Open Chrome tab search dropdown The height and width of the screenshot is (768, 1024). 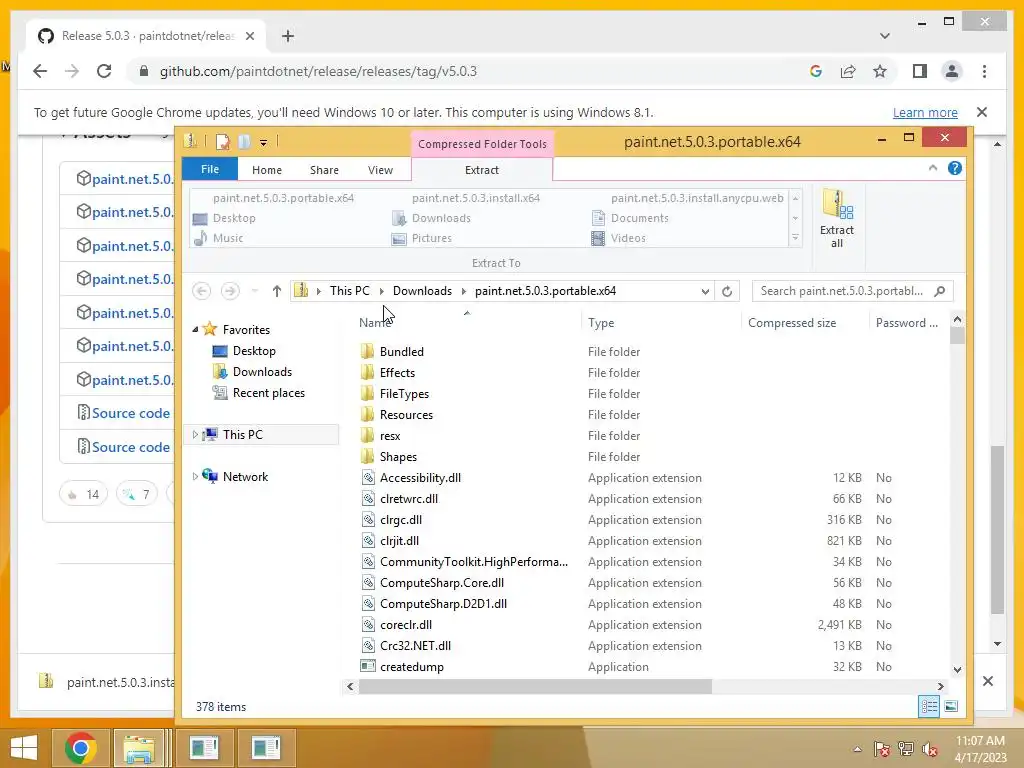pos(884,36)
